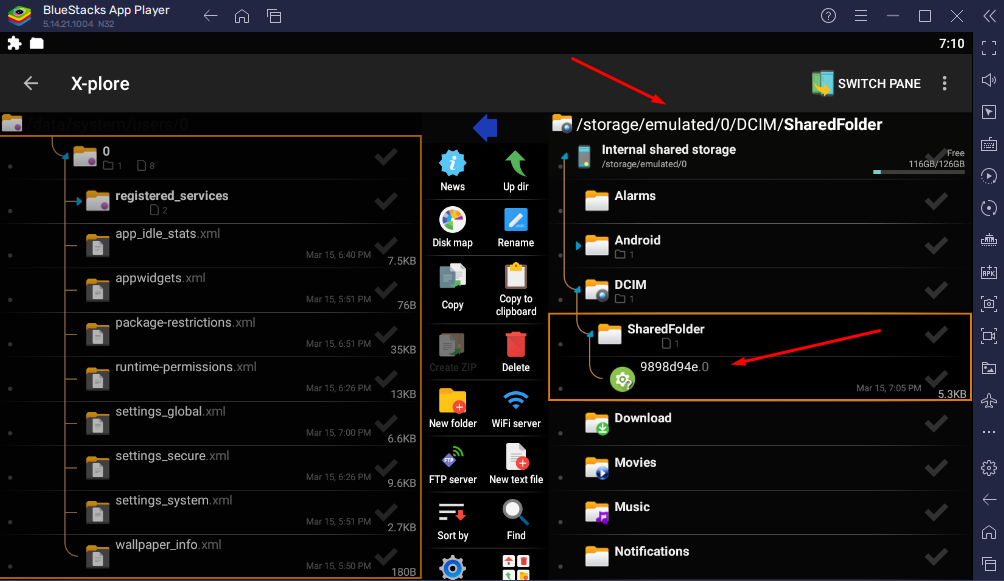The height and width of the screenshot is (581, 1004).
Task: Open BlueStacks recent apps in title bar
Action: pos(274,16)
